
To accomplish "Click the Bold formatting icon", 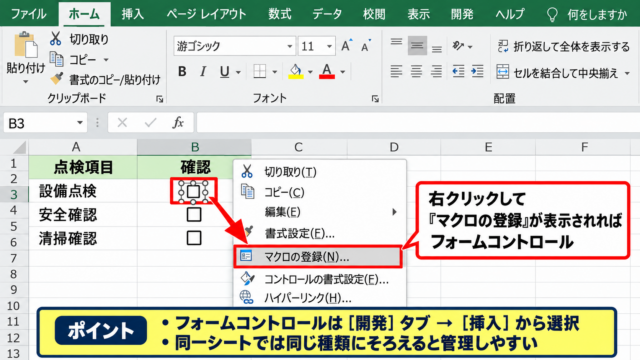I will (182, 71).
